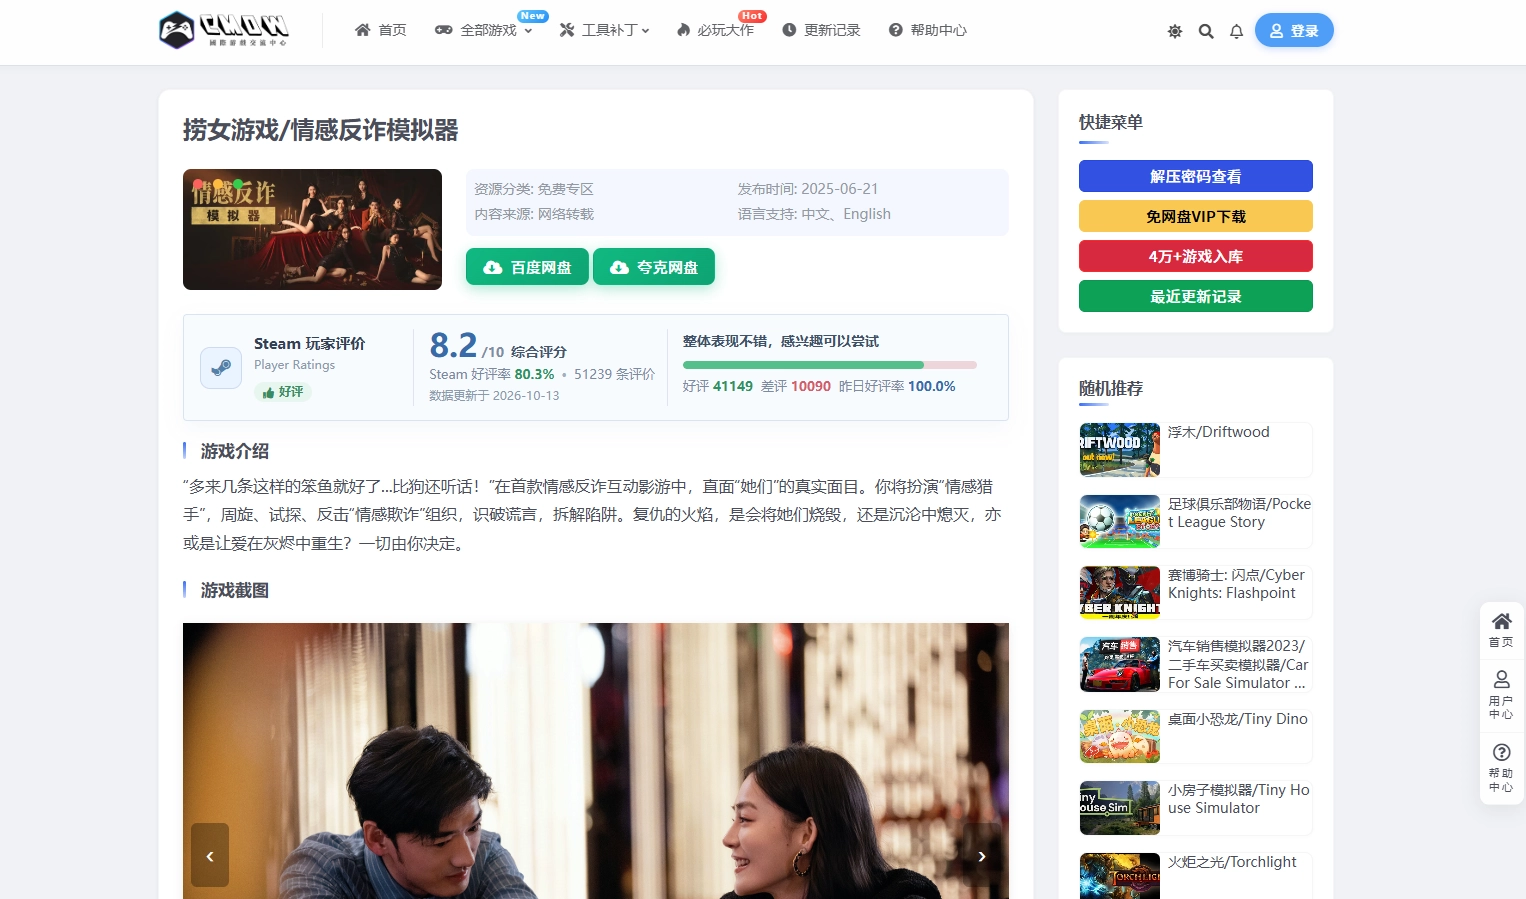
Task: Go to 首页 in the top navigation
Action: 381,30
